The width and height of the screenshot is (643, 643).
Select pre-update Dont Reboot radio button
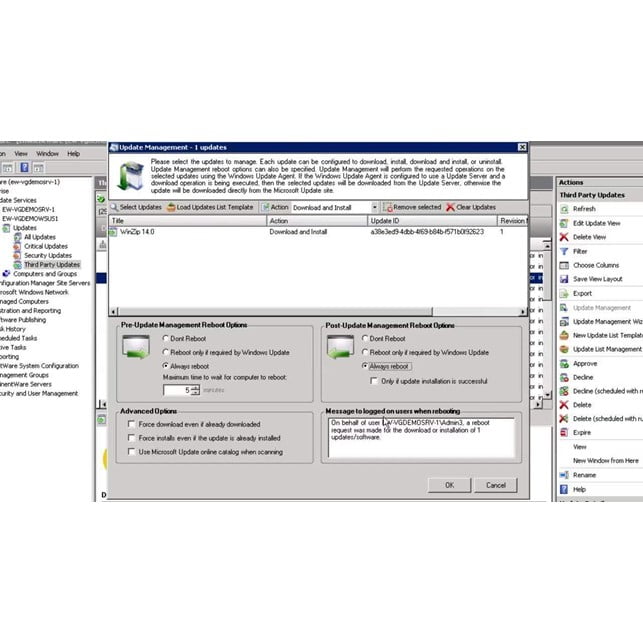pyautogui.click(x=166, y=339)
